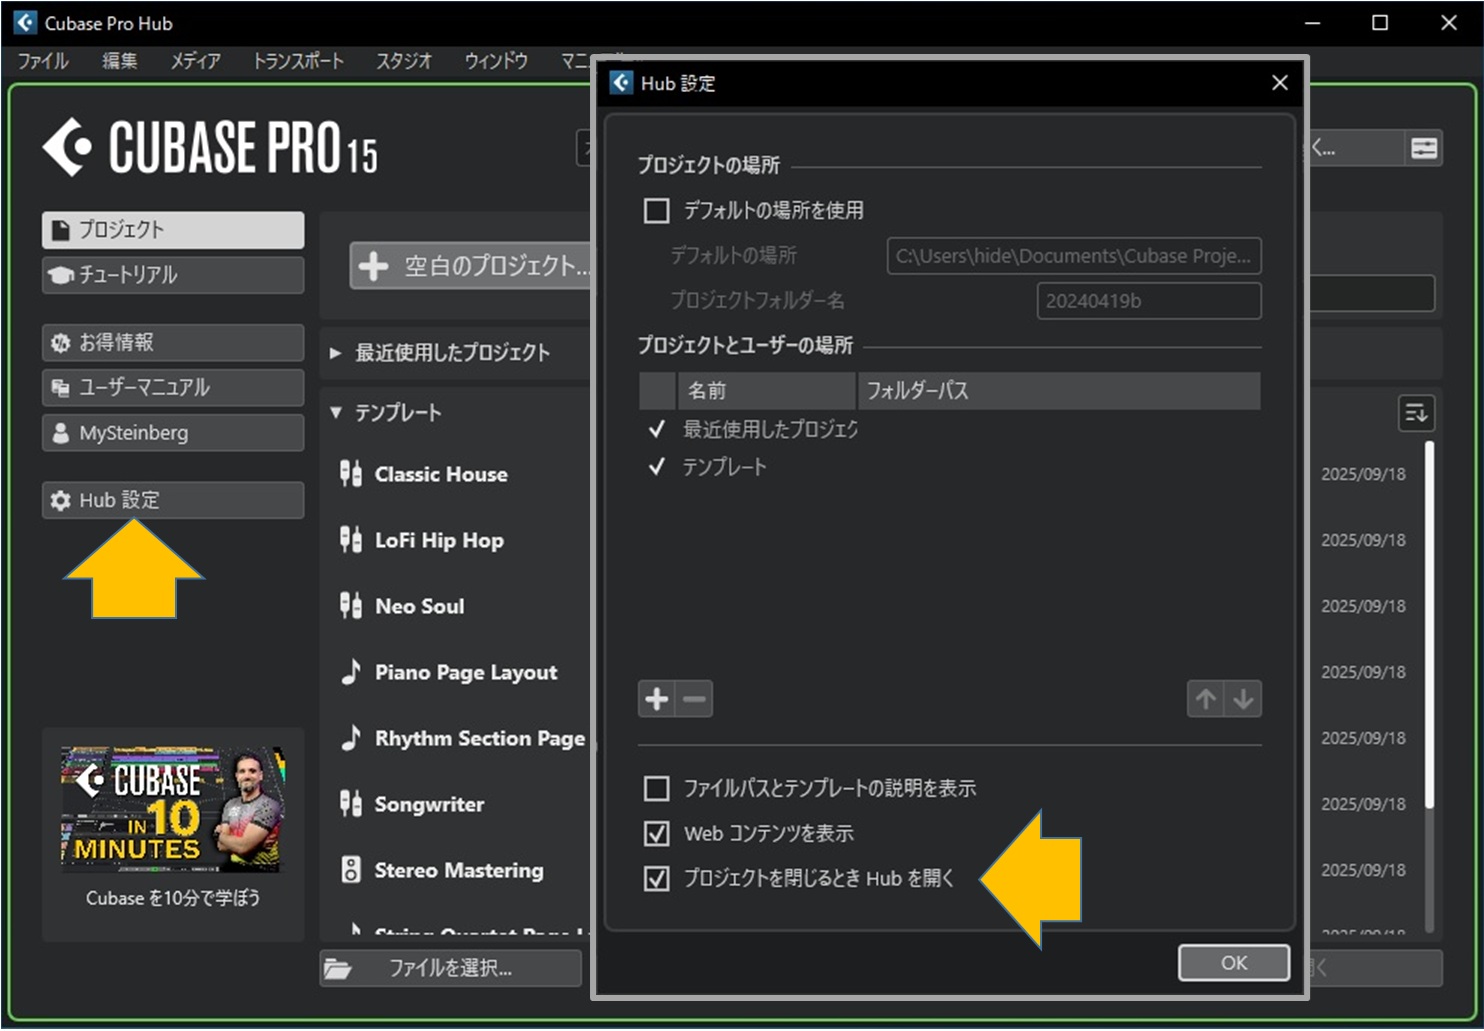Click the プロジェクトフォルダー名 input field
This screenshot has width=1484, height=1031.
[x=1147, y=300]
